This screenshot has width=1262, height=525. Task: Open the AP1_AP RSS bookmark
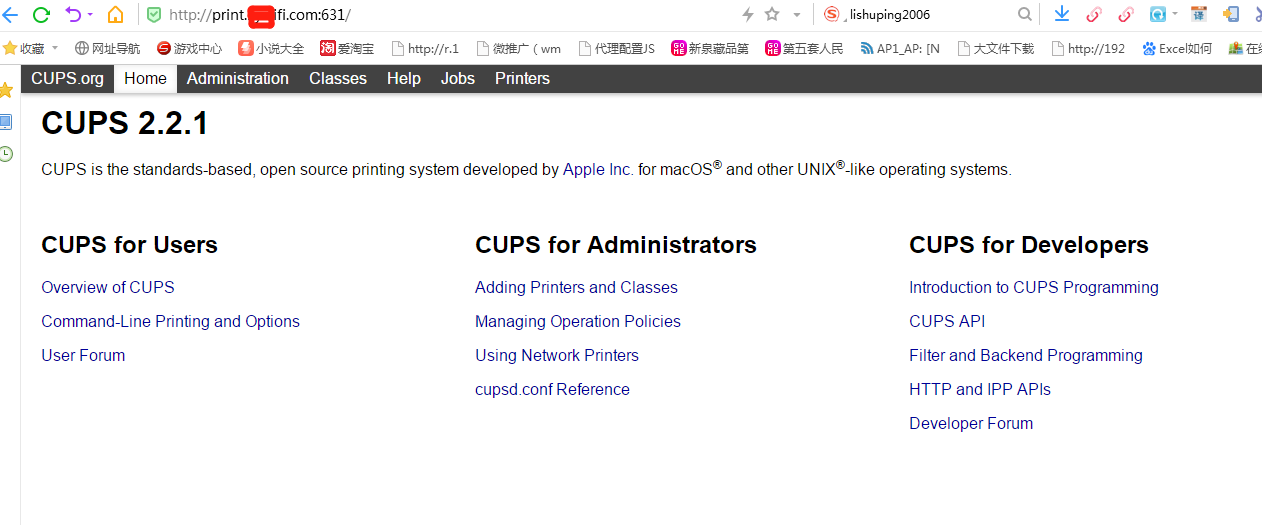[900, 48]
